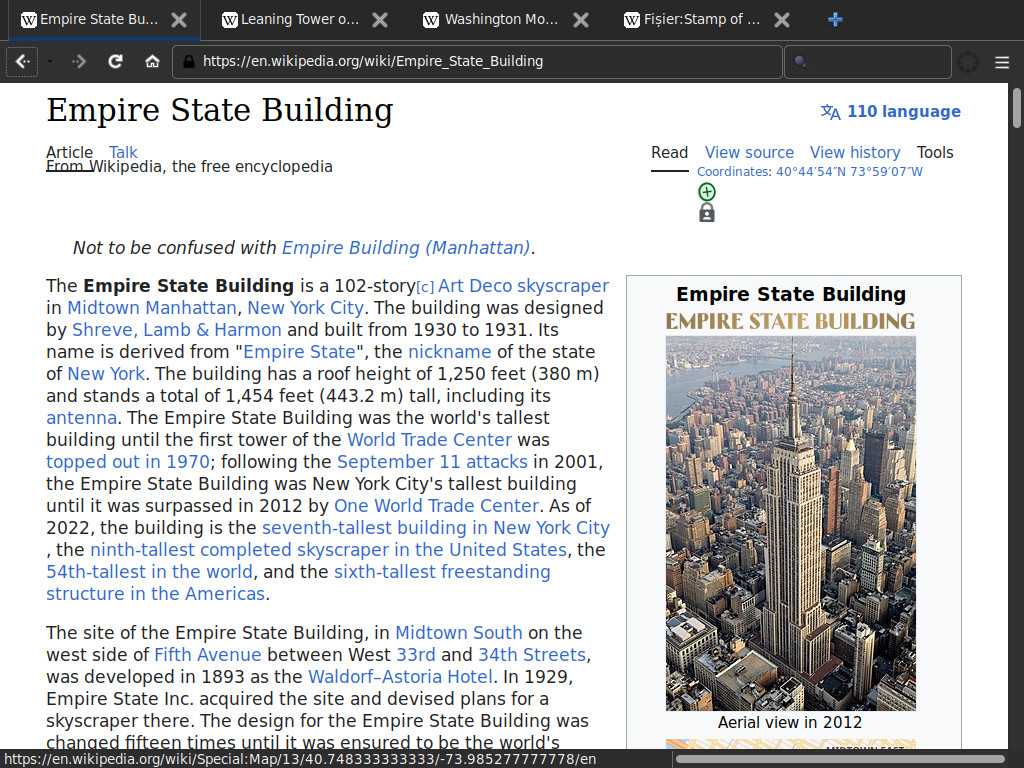Switch to the Leaning Tower tab
1024x768 pixels.
(x=299, y=20)
